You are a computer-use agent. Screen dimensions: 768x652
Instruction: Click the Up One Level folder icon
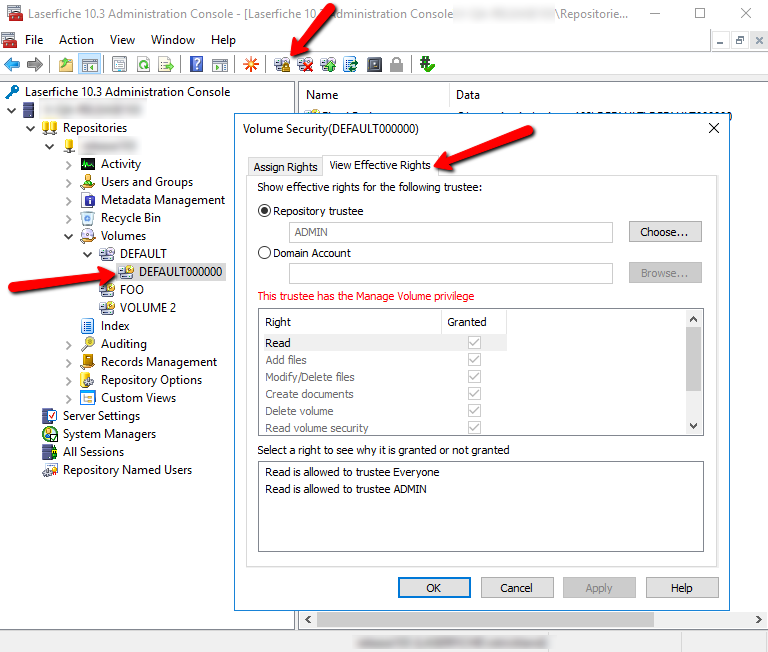[x=66, y=64]
